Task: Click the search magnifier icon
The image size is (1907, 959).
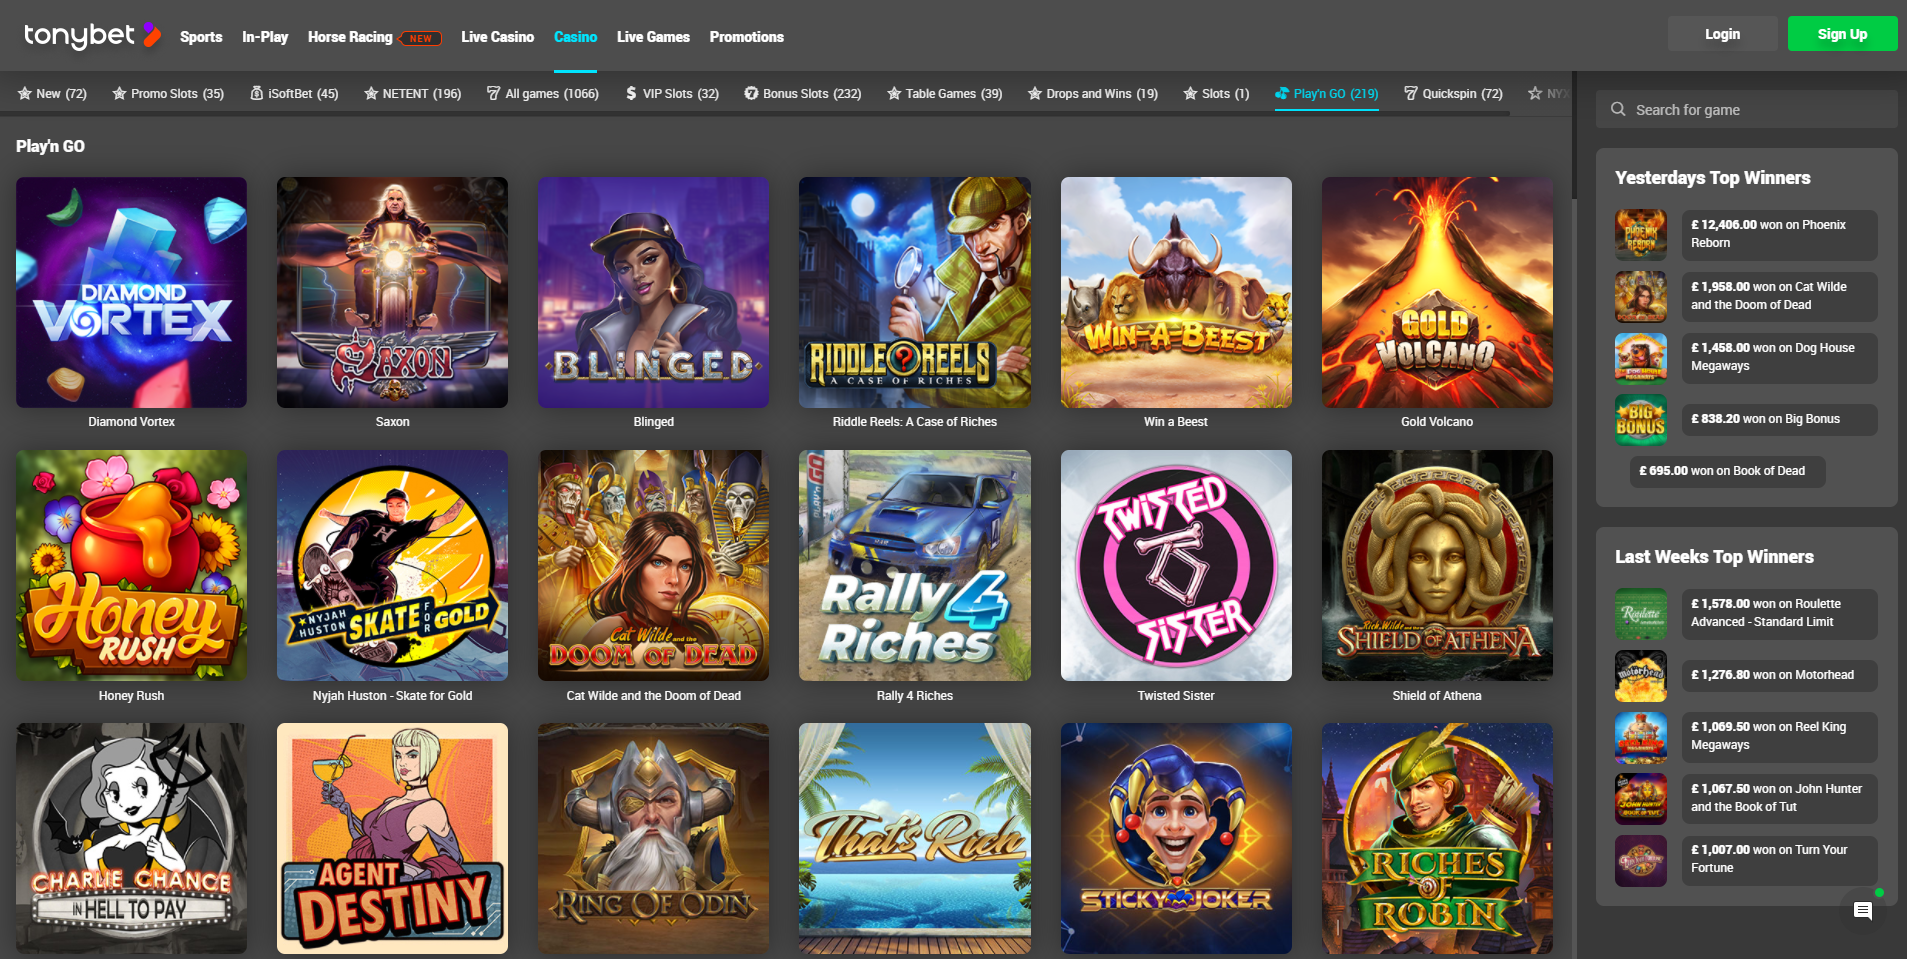Action: [1618, 109]
